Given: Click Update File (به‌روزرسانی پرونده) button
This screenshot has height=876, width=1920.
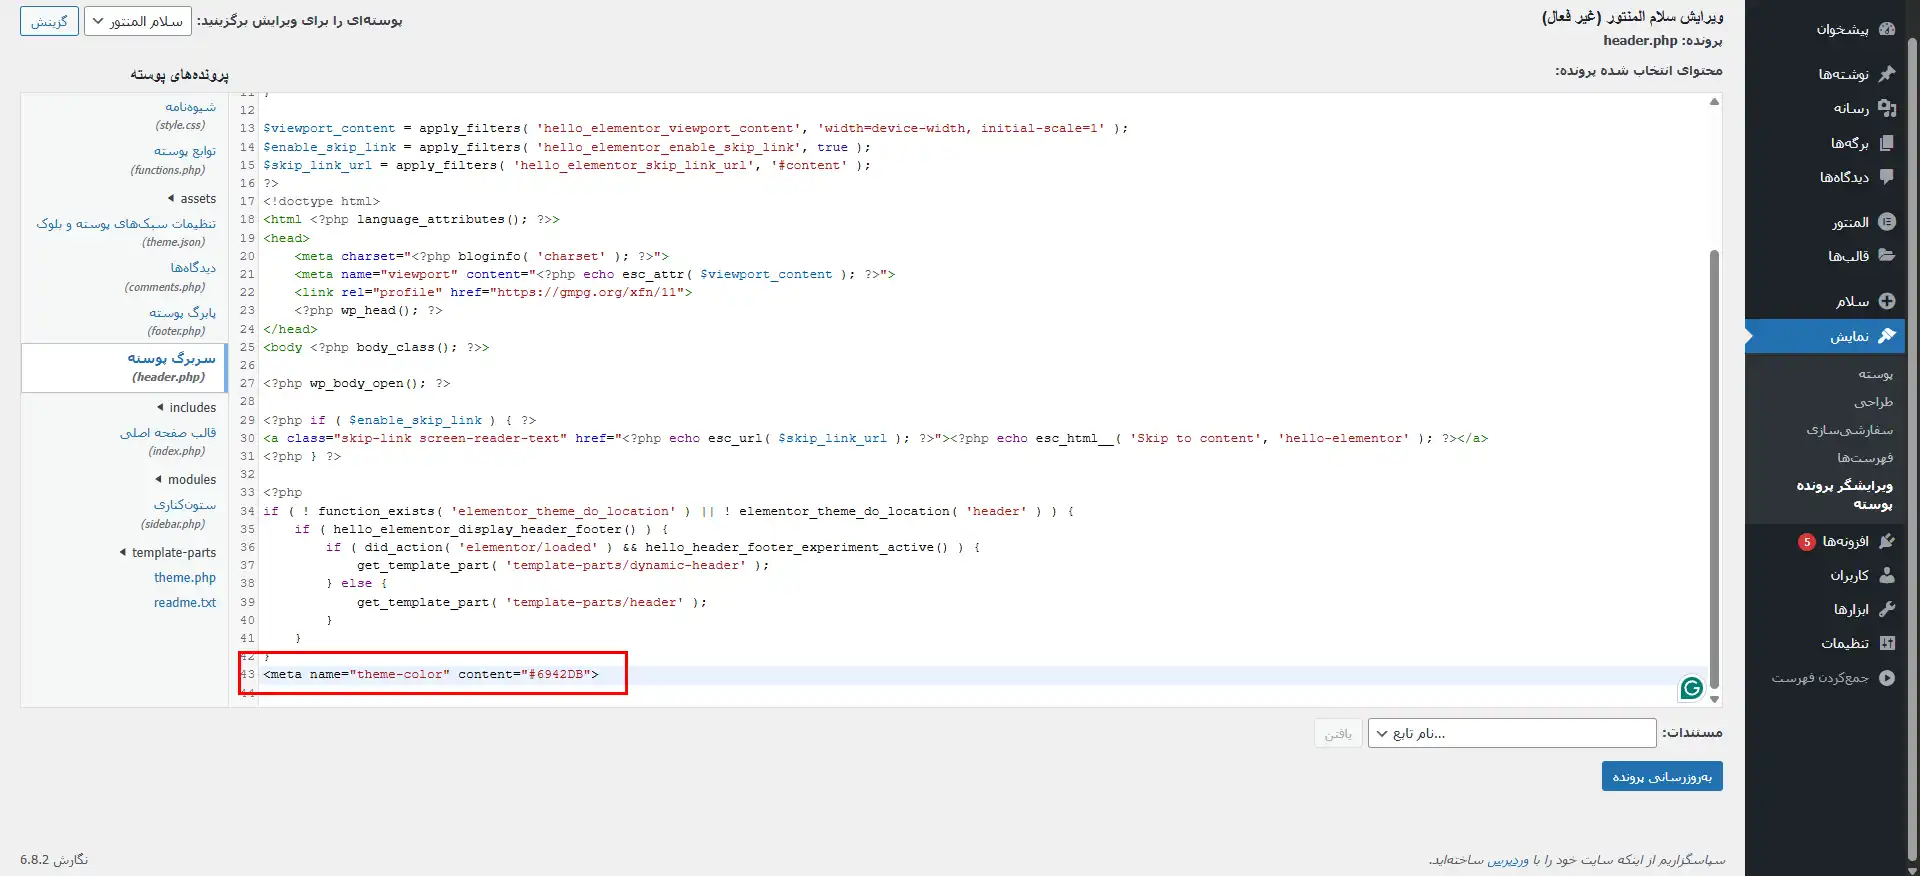Looking at the screenshot, I should pos(1661,777).
